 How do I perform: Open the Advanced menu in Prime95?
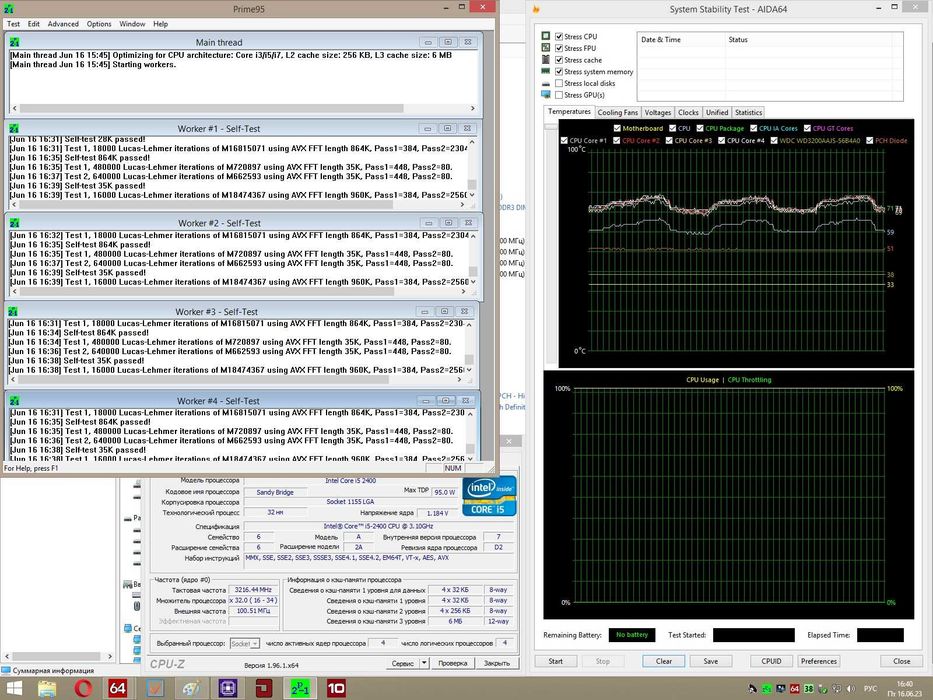tap(63, 24)
